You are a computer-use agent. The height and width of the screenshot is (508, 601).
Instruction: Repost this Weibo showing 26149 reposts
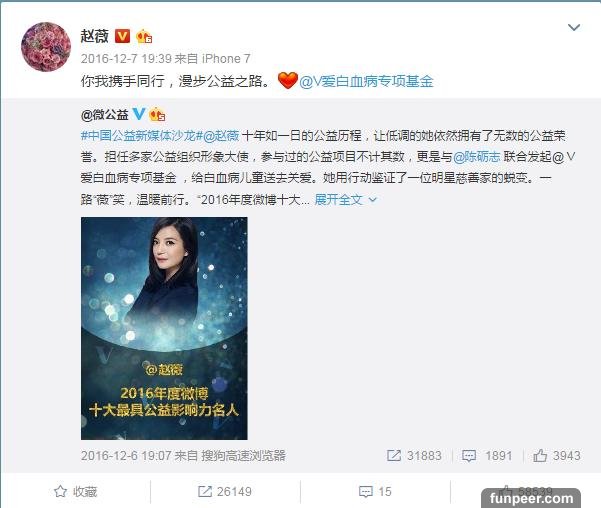(225, 491)
